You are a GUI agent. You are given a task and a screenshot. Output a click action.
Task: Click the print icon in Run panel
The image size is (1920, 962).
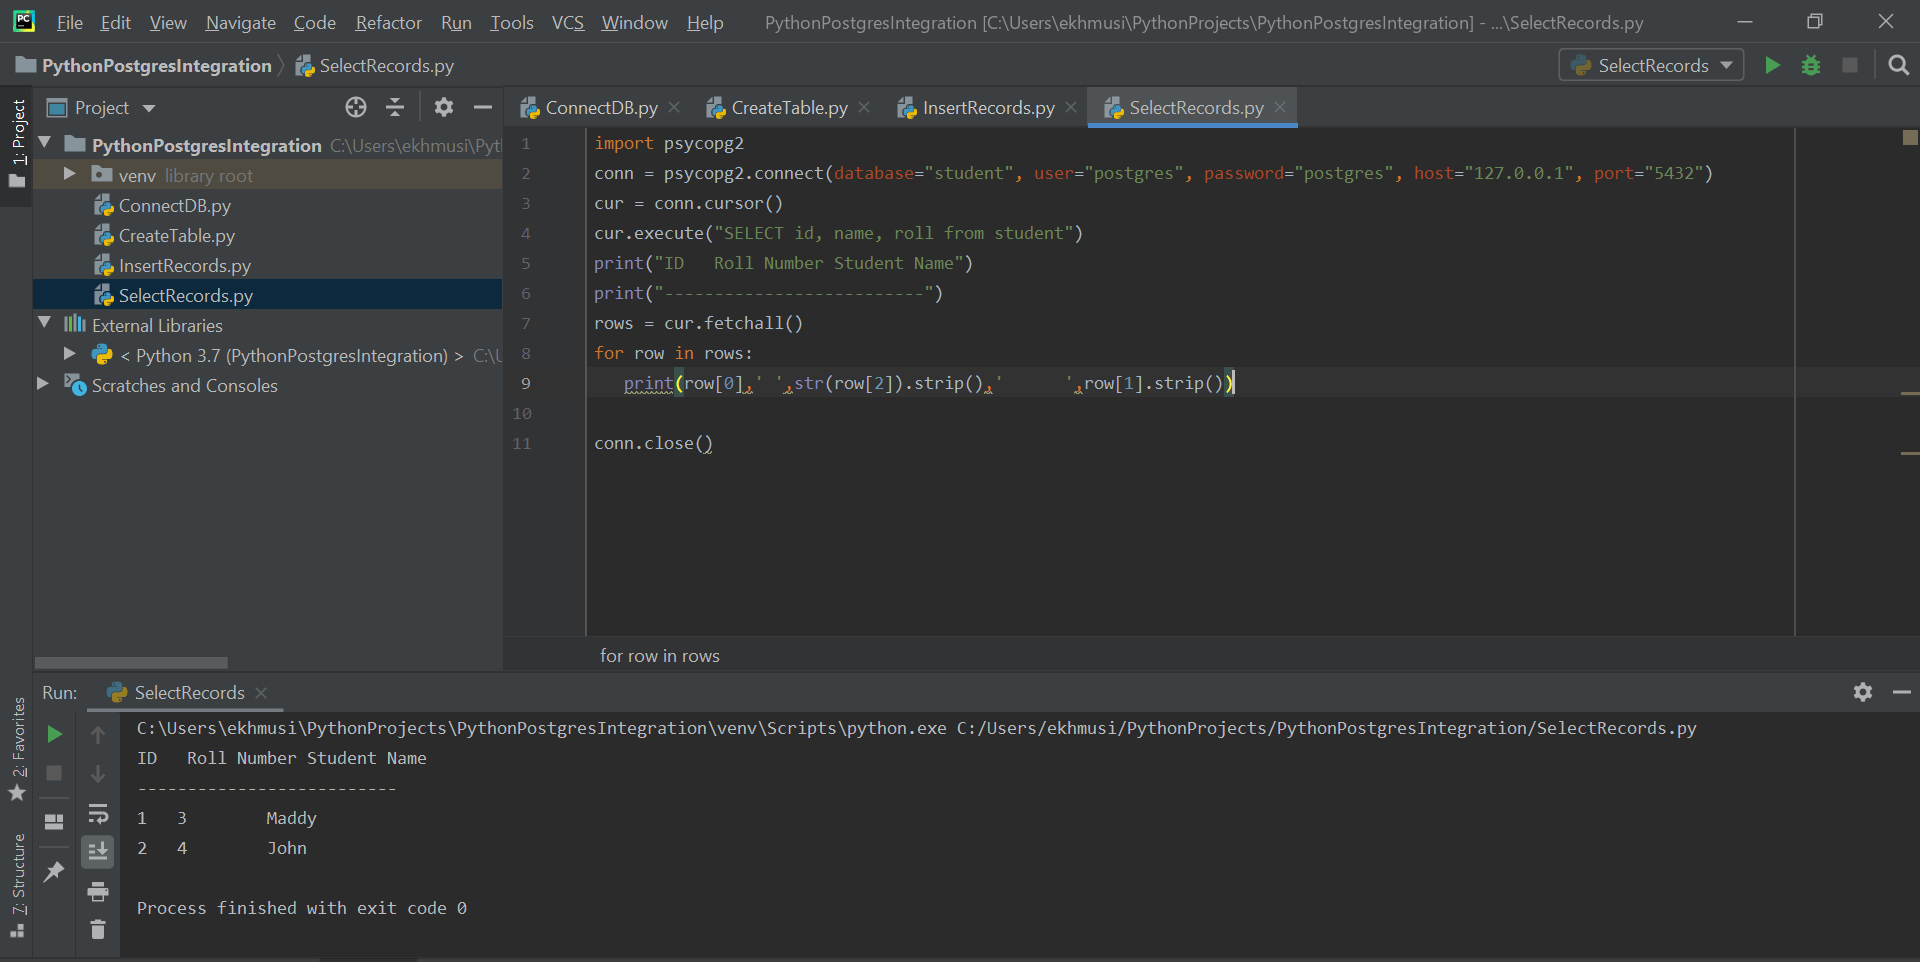point(98,891)
